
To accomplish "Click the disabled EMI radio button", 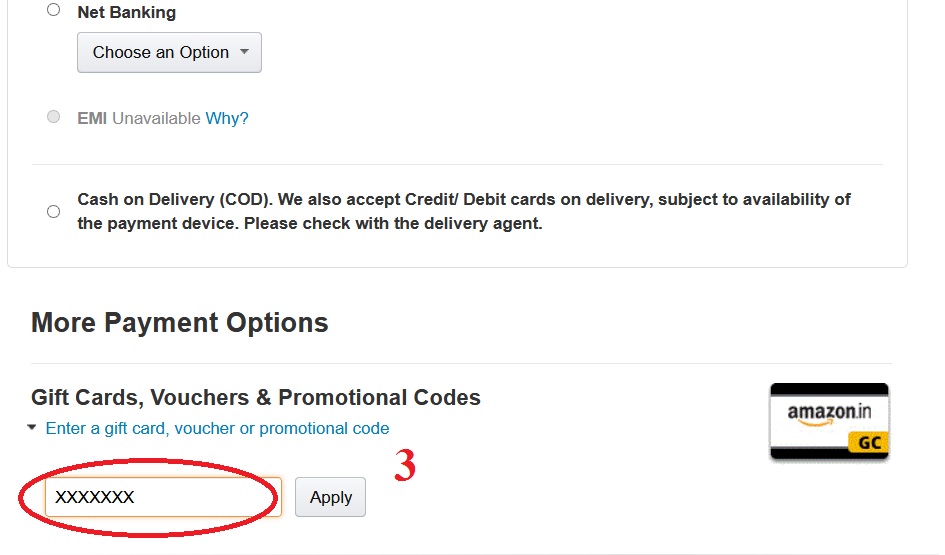I will coord(53,117).
